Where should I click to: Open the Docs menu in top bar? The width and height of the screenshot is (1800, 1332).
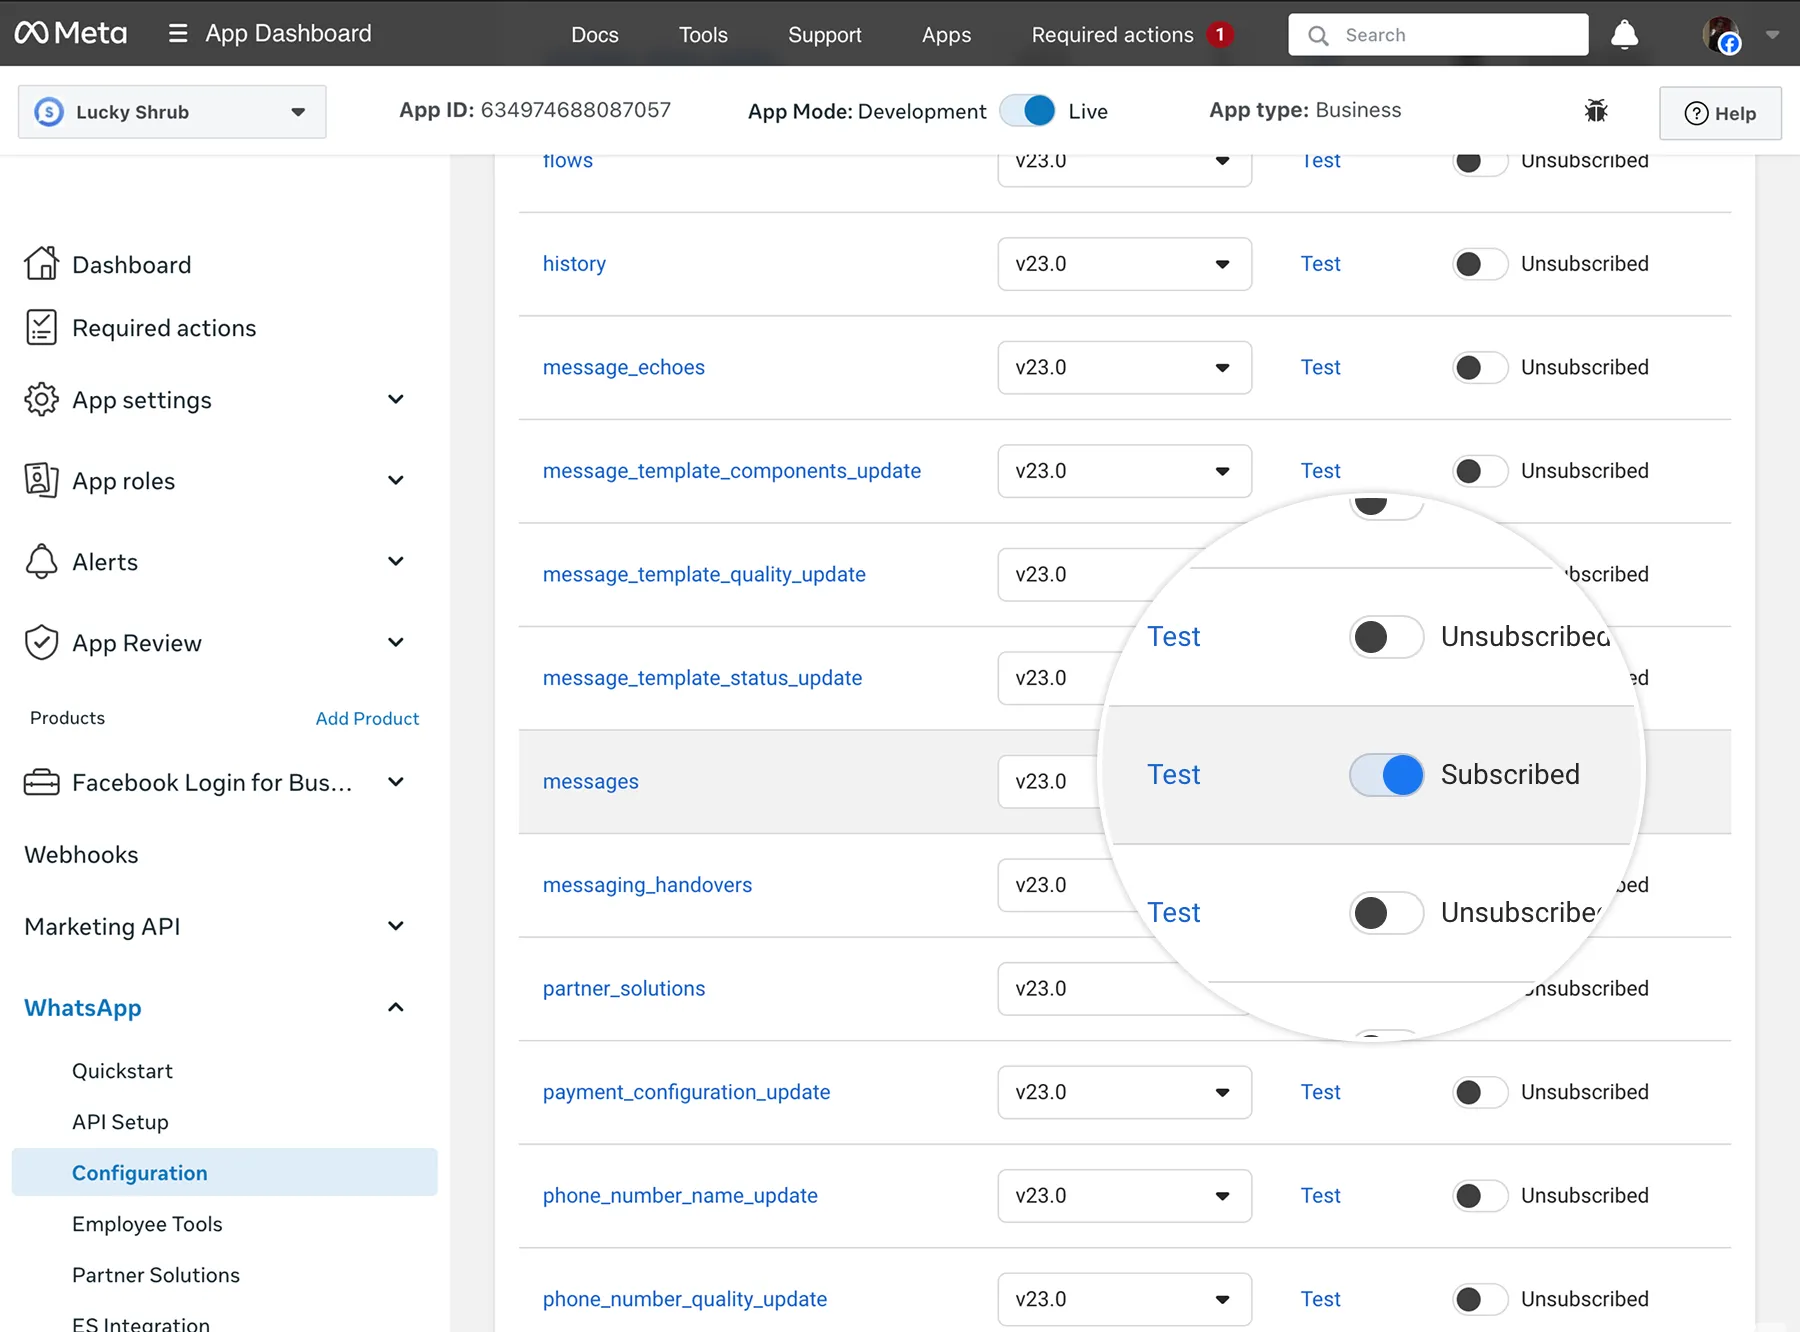(594, 35)
